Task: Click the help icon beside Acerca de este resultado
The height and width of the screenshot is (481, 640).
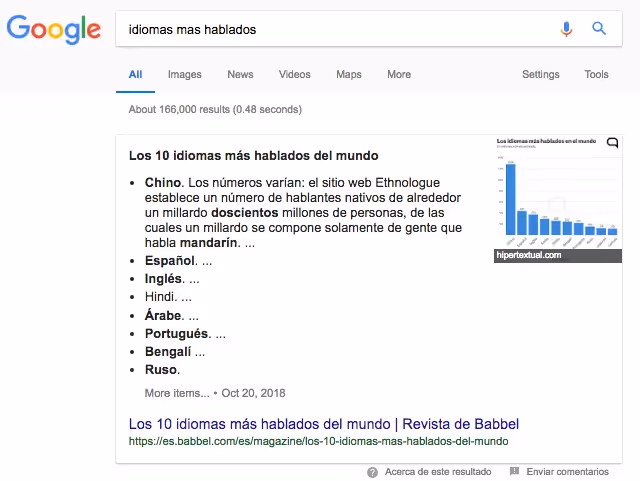Action: [372, 472]
